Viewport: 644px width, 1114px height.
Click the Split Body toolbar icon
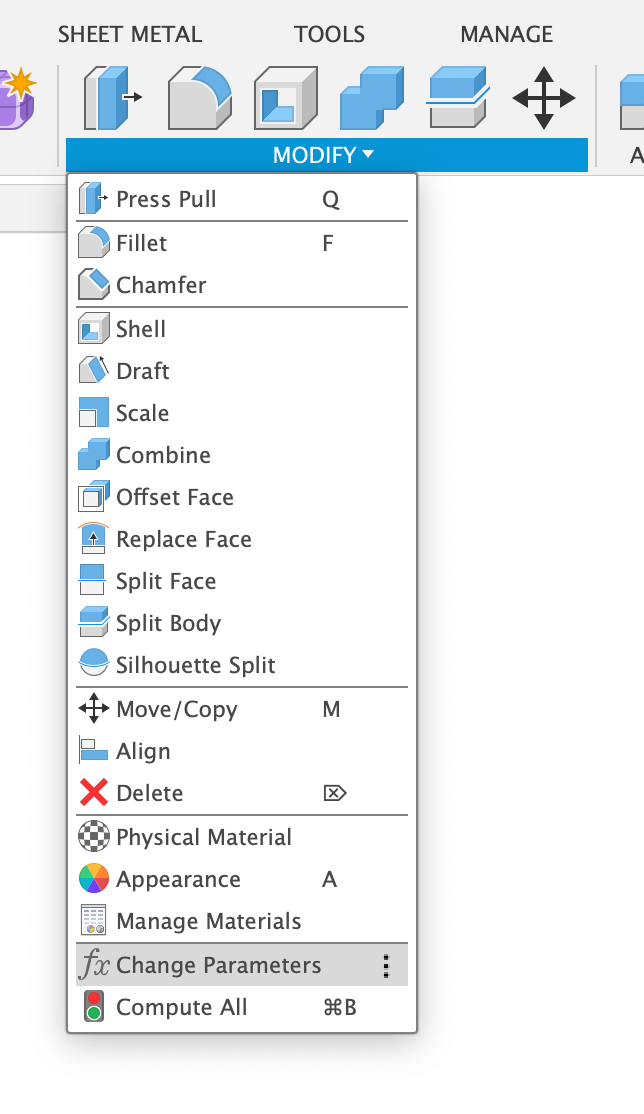point(457,97)
